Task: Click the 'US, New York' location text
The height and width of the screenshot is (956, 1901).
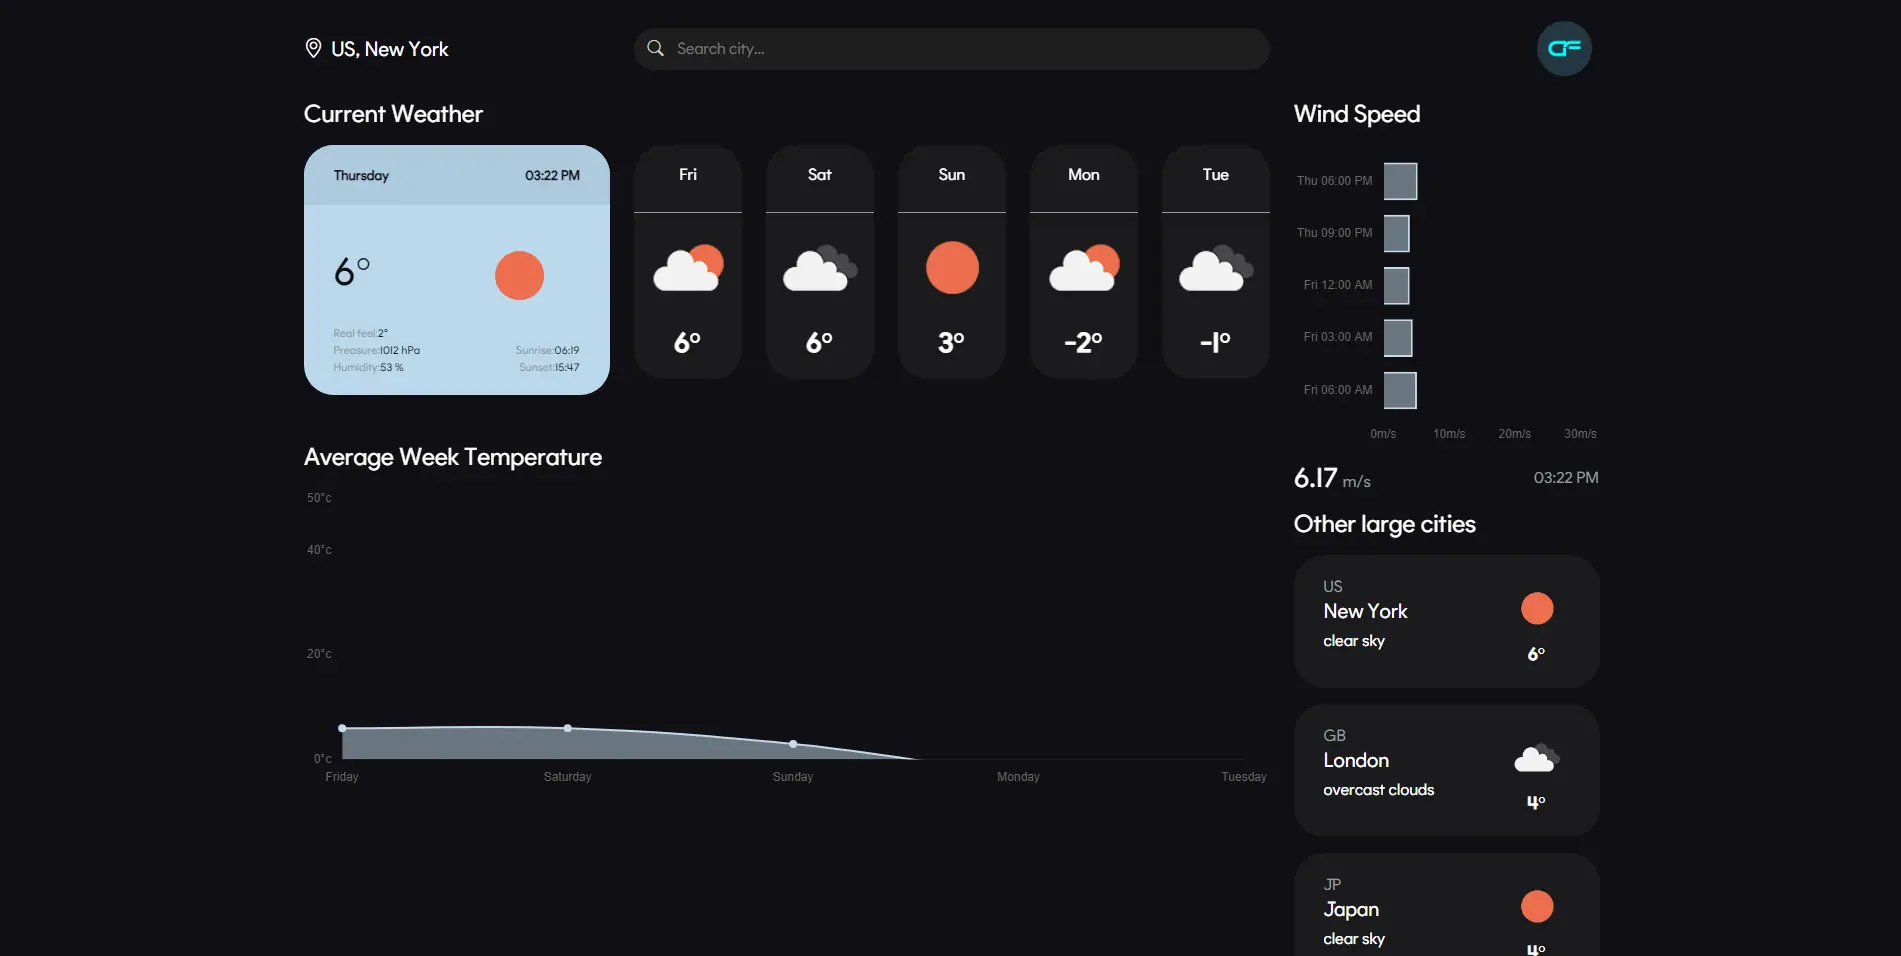Action: (x=390, y=49)
